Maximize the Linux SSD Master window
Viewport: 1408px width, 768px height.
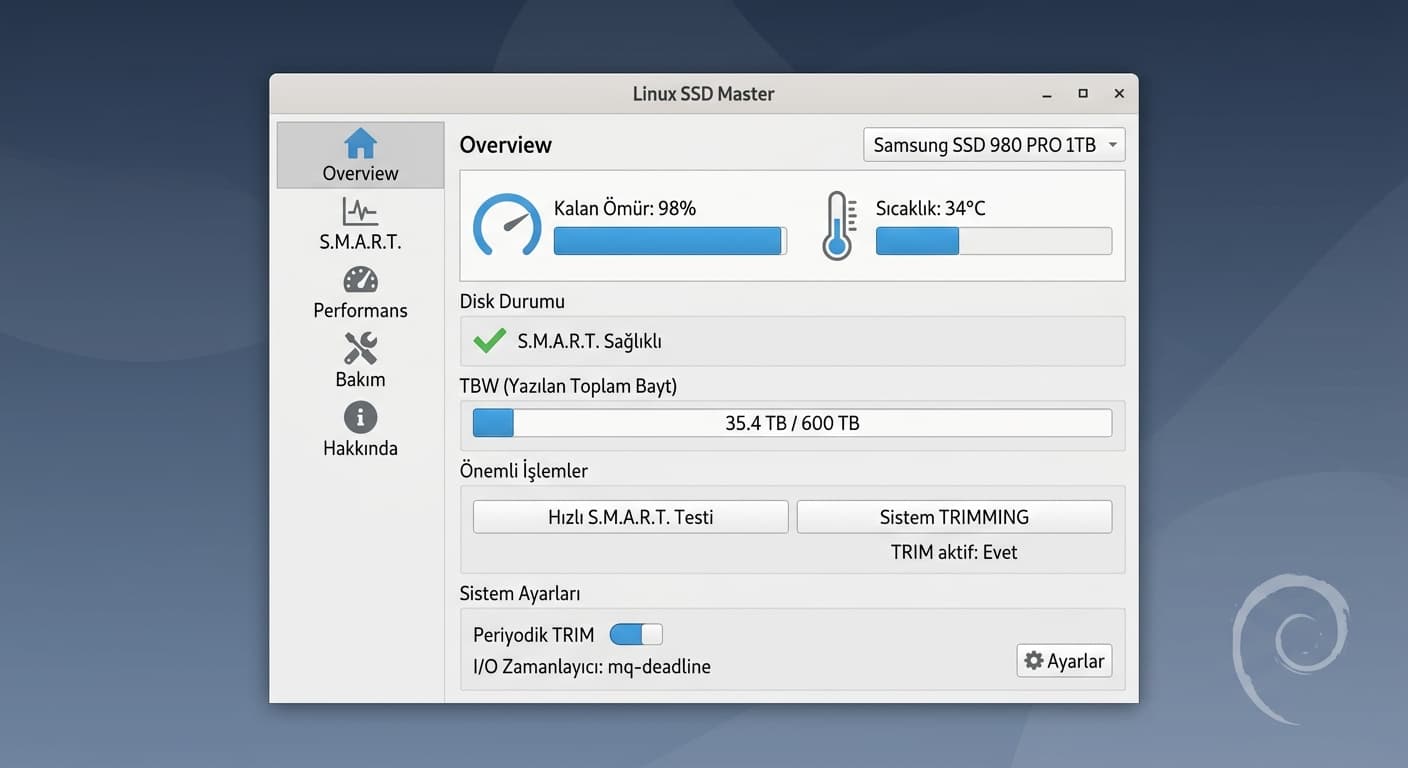[1082, 94]
